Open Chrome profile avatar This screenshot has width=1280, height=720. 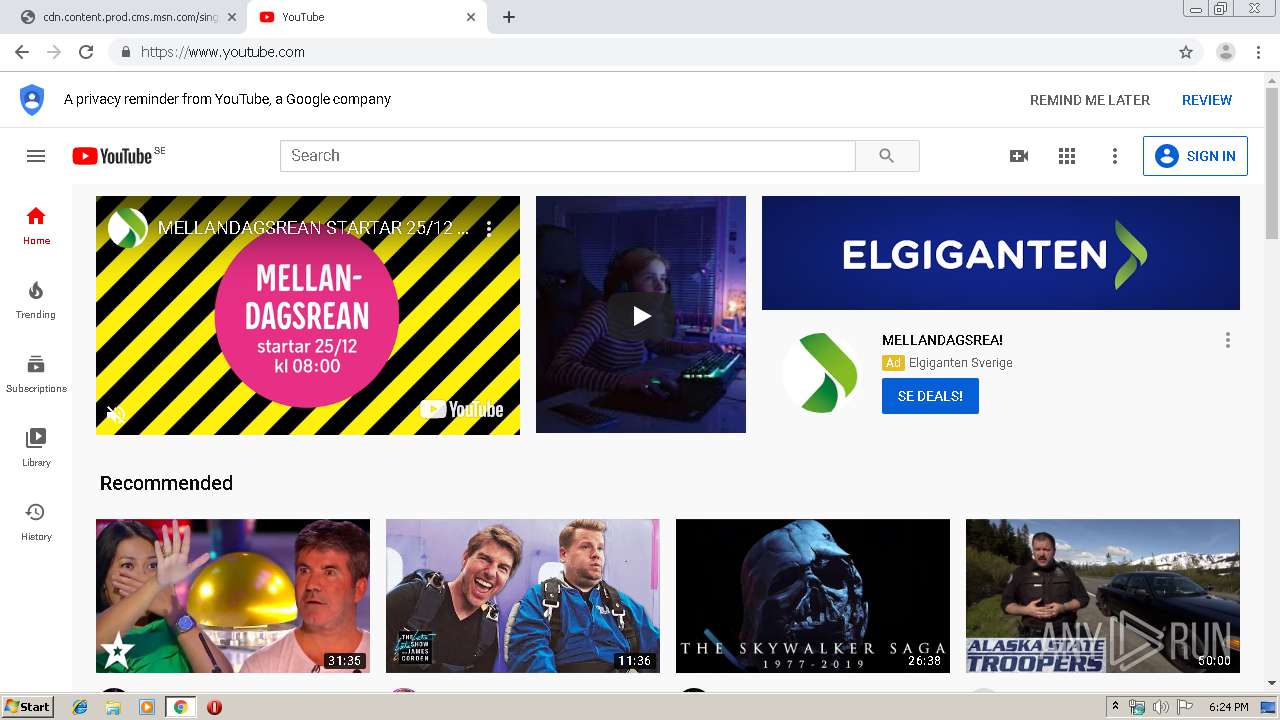pos(1226,52)
